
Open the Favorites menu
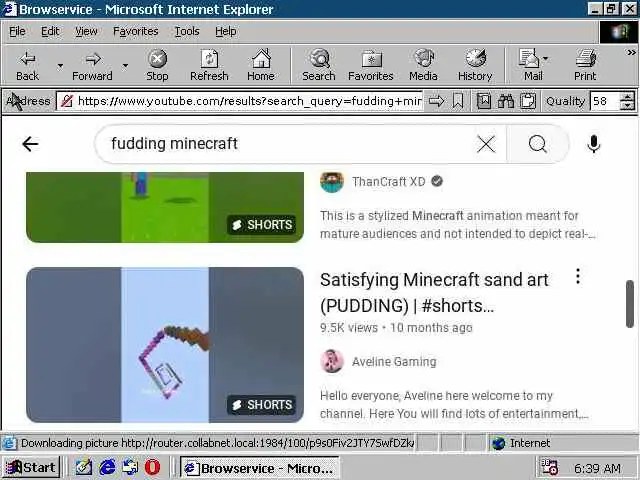[136, 31]
